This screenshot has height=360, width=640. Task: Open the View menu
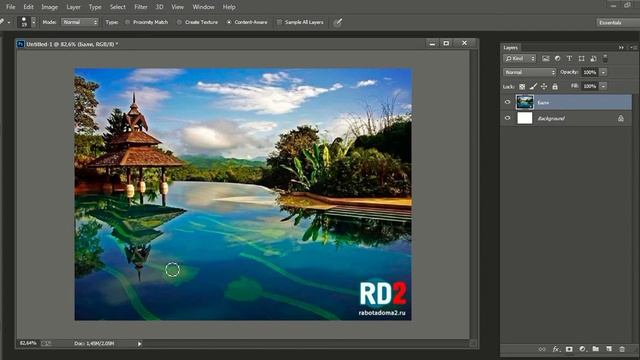(x=177, y=7)
